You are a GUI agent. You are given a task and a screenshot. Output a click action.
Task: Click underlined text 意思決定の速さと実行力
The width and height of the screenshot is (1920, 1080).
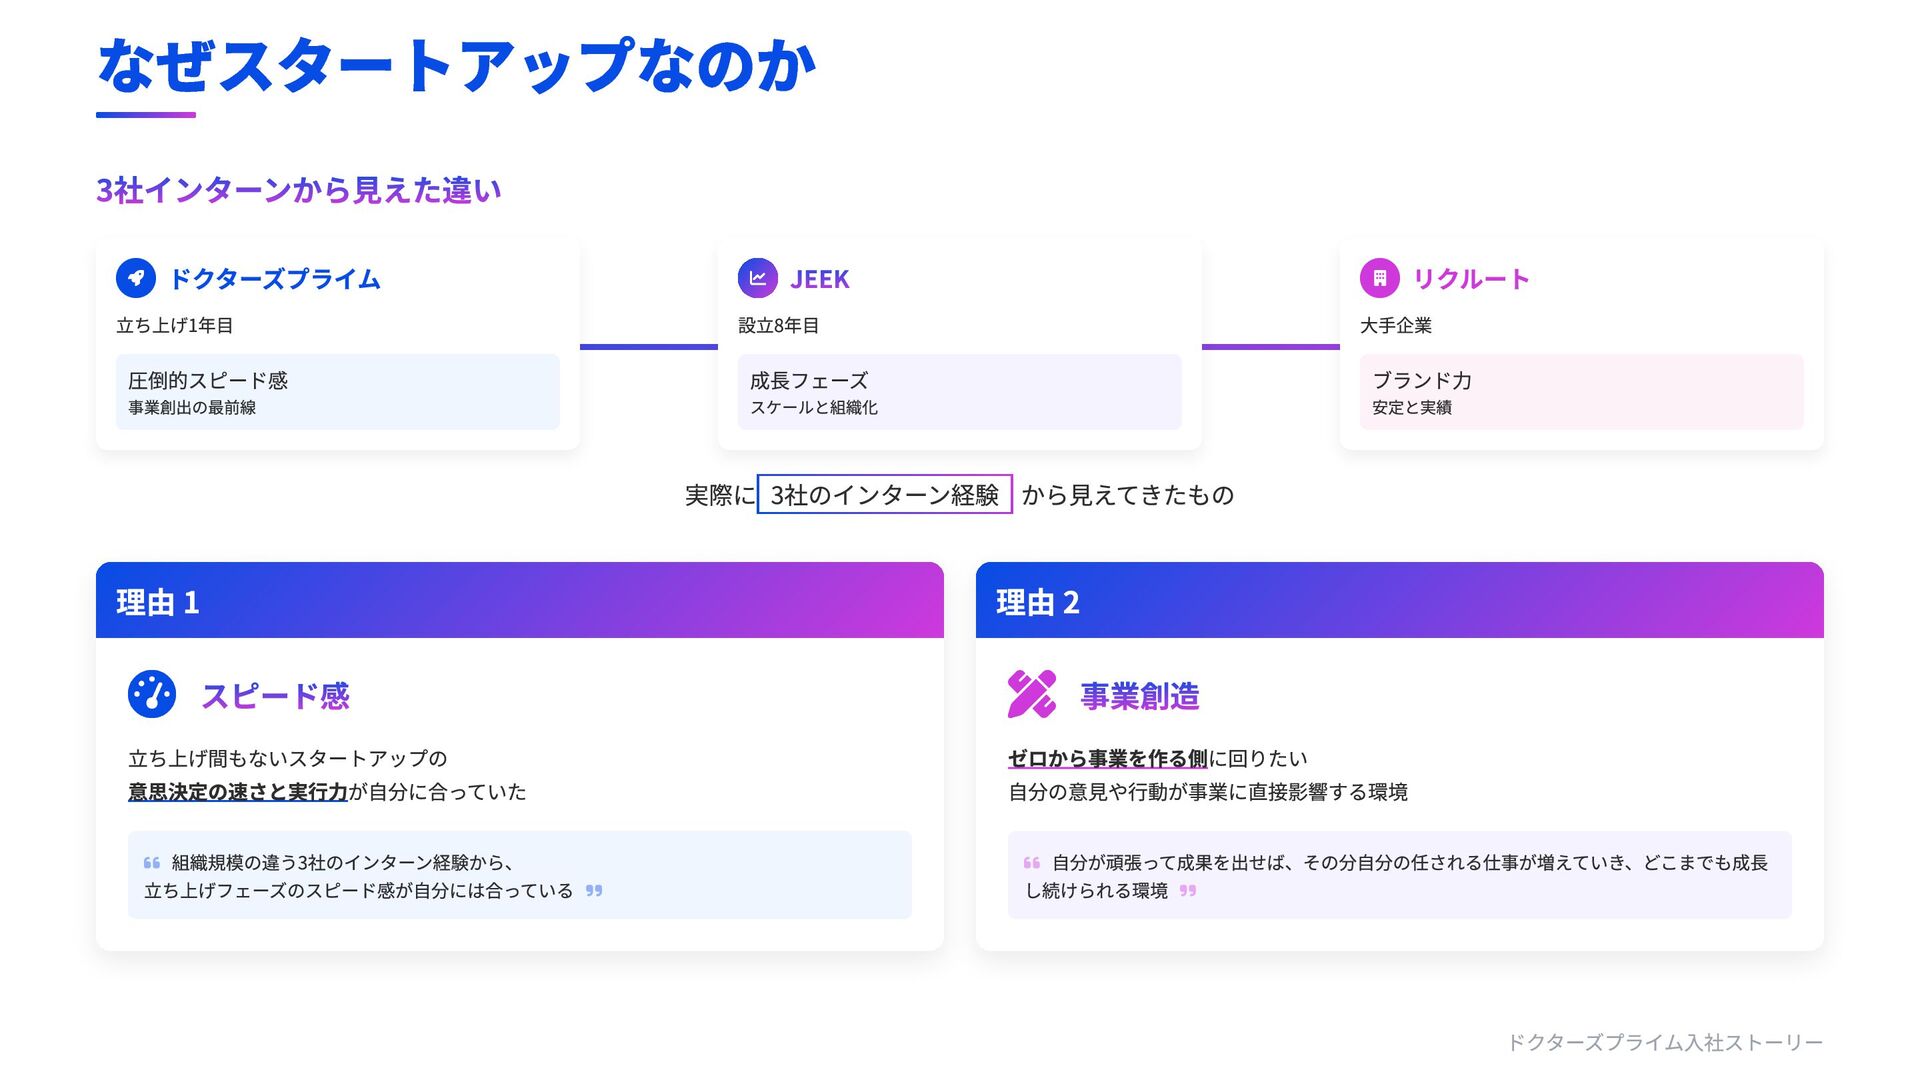click(x=238, y=792)
